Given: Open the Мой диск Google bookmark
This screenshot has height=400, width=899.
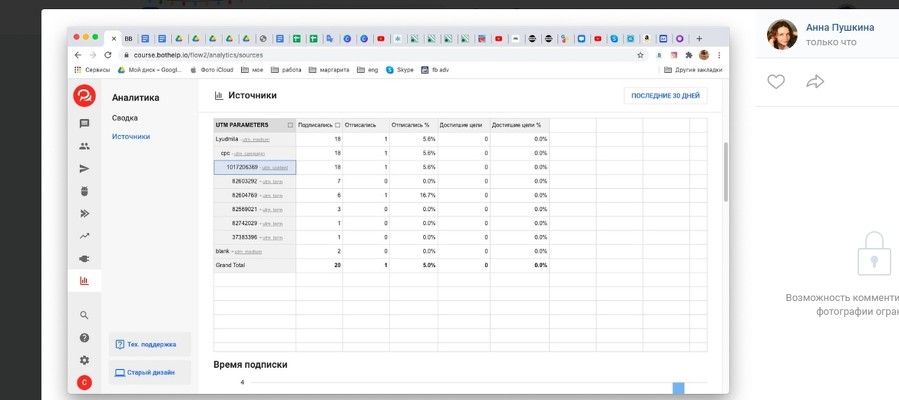Looking at the screenshot, I should [x=149, y=70].
